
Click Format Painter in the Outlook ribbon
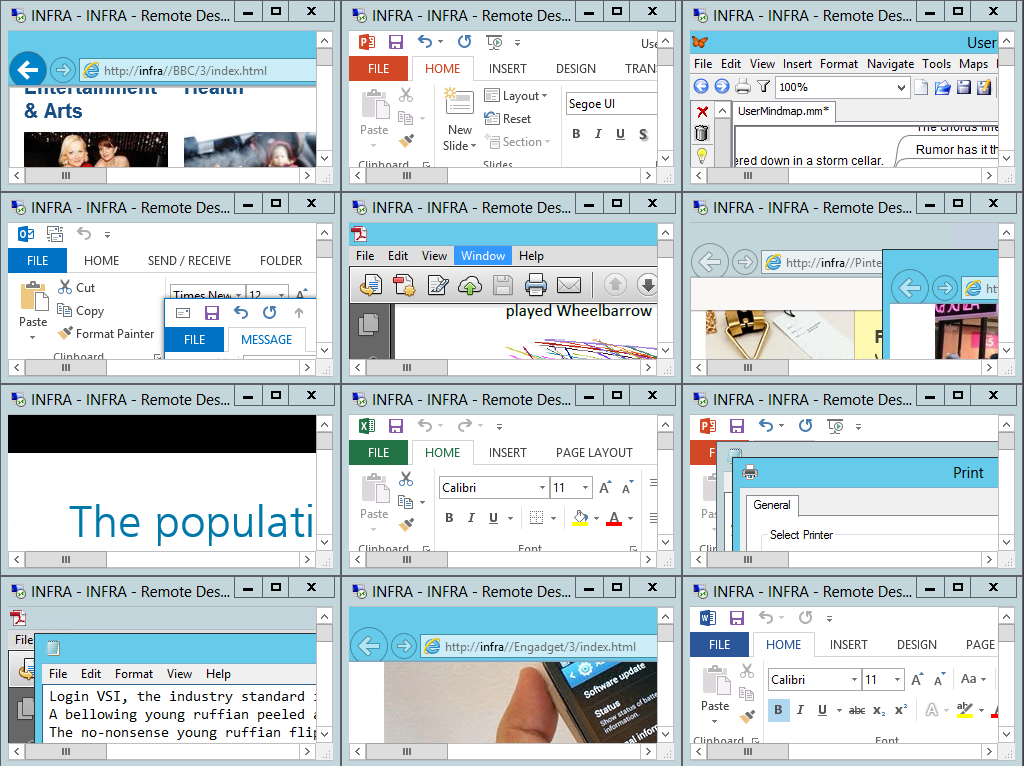click(x=106, y=334)
